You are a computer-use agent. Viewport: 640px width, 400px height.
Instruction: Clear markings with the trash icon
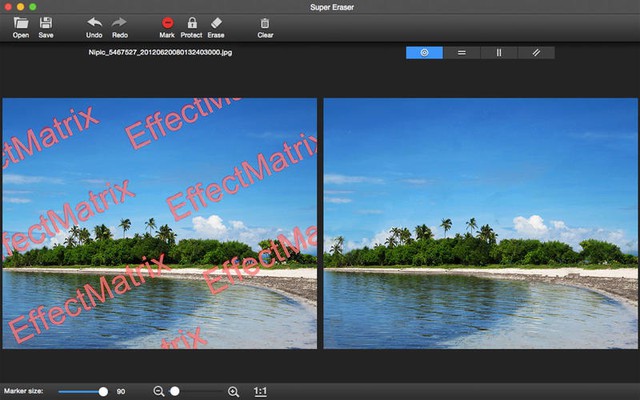tap(265, 23)
